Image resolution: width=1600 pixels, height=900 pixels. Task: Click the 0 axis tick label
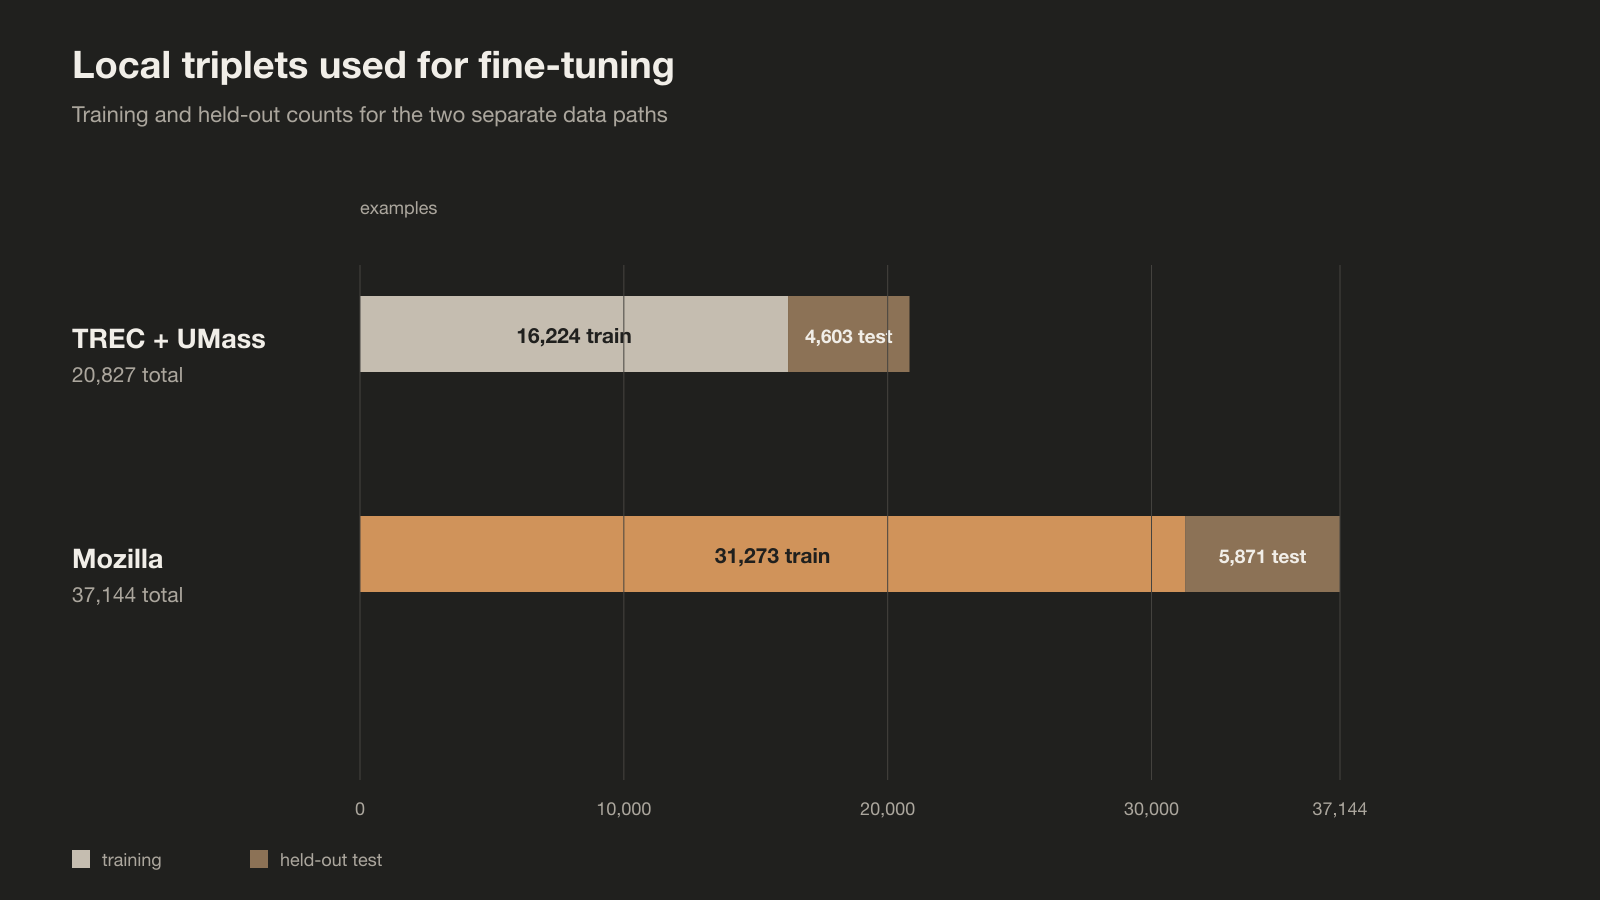360,809
